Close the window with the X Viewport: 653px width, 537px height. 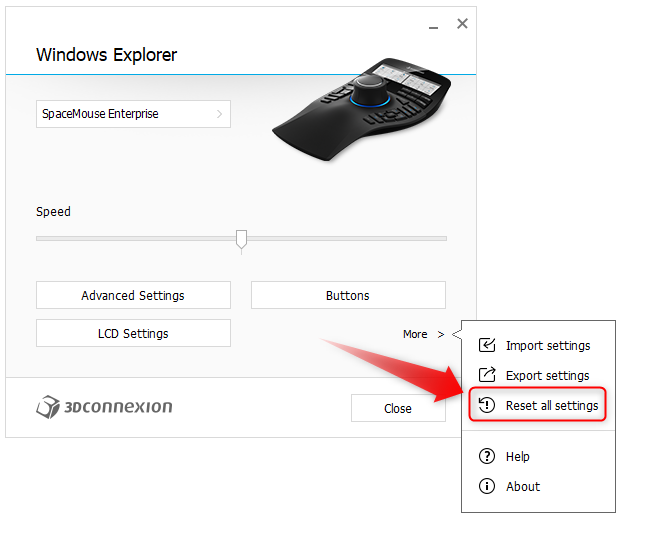click(462, 24)
